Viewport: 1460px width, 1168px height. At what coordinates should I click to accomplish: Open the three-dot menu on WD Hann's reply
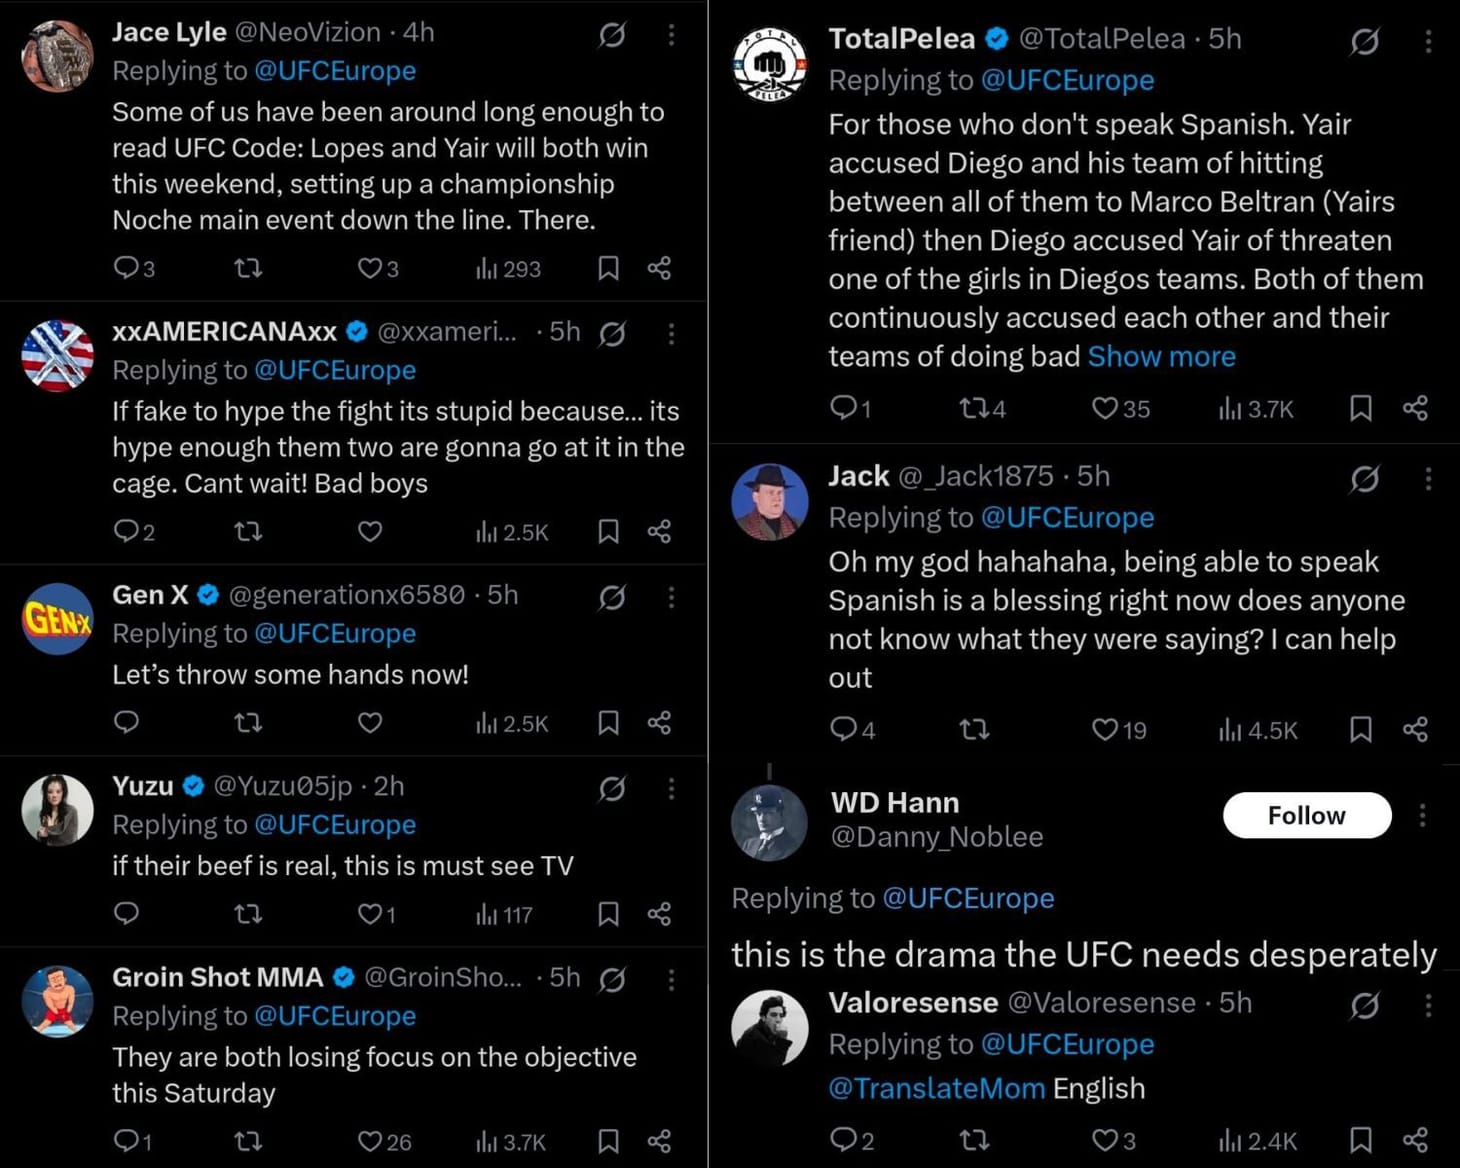1424,816
